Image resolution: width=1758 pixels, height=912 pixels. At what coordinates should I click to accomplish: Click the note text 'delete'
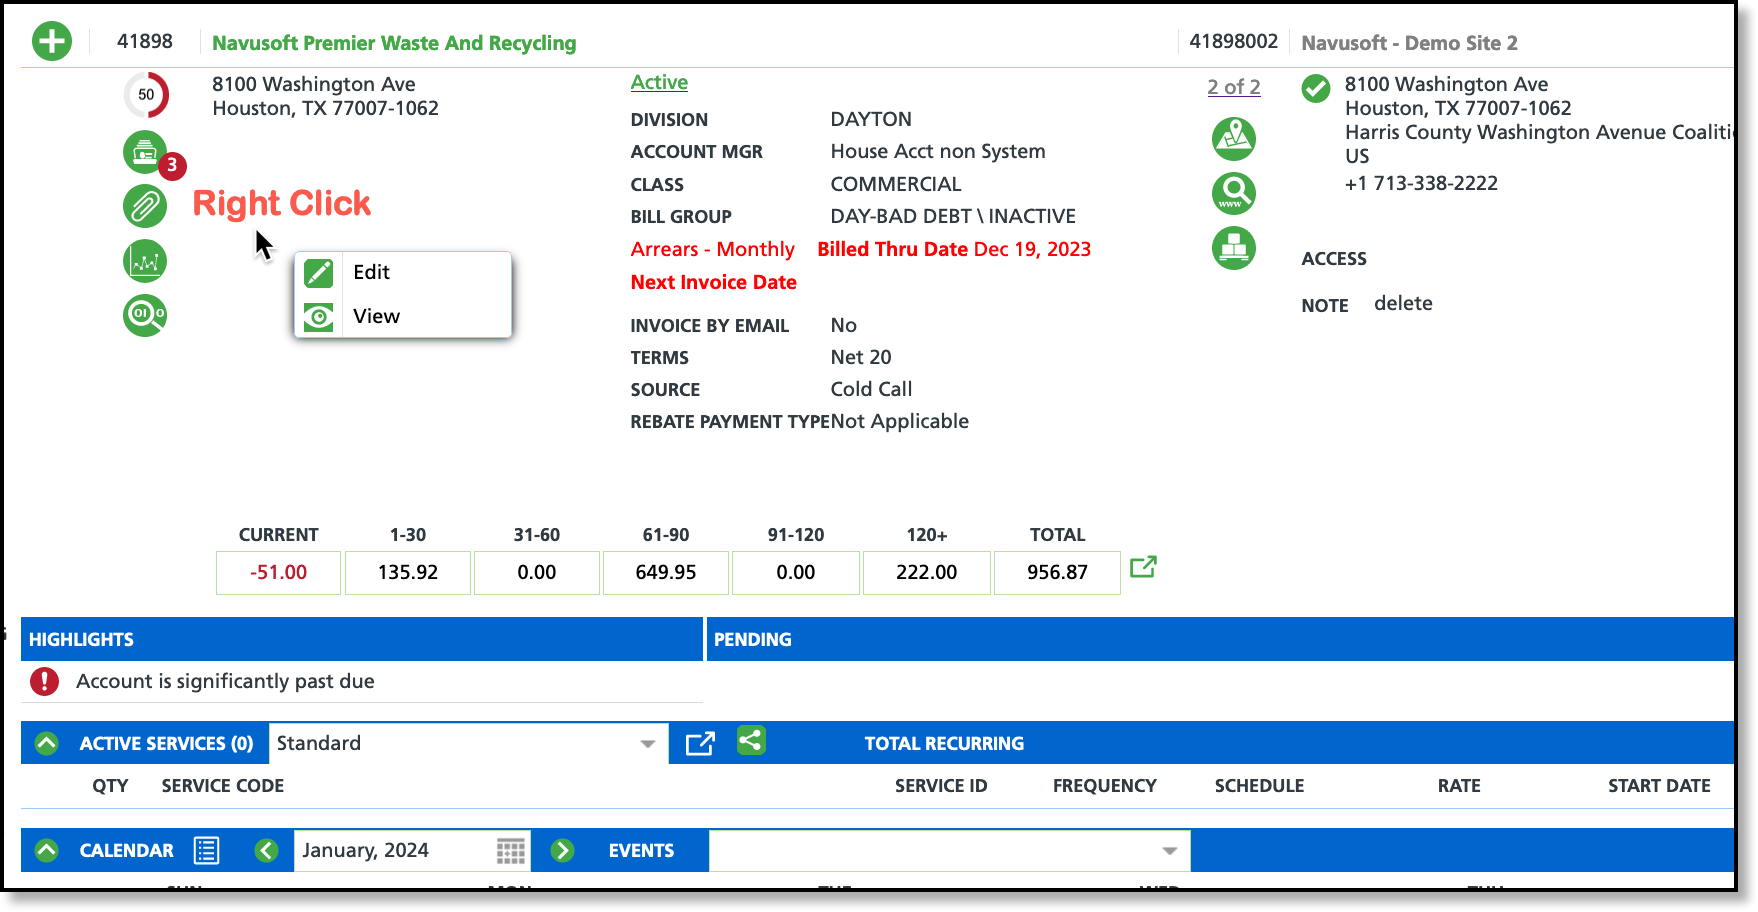pyautogui.click(x=1403, y=303)
